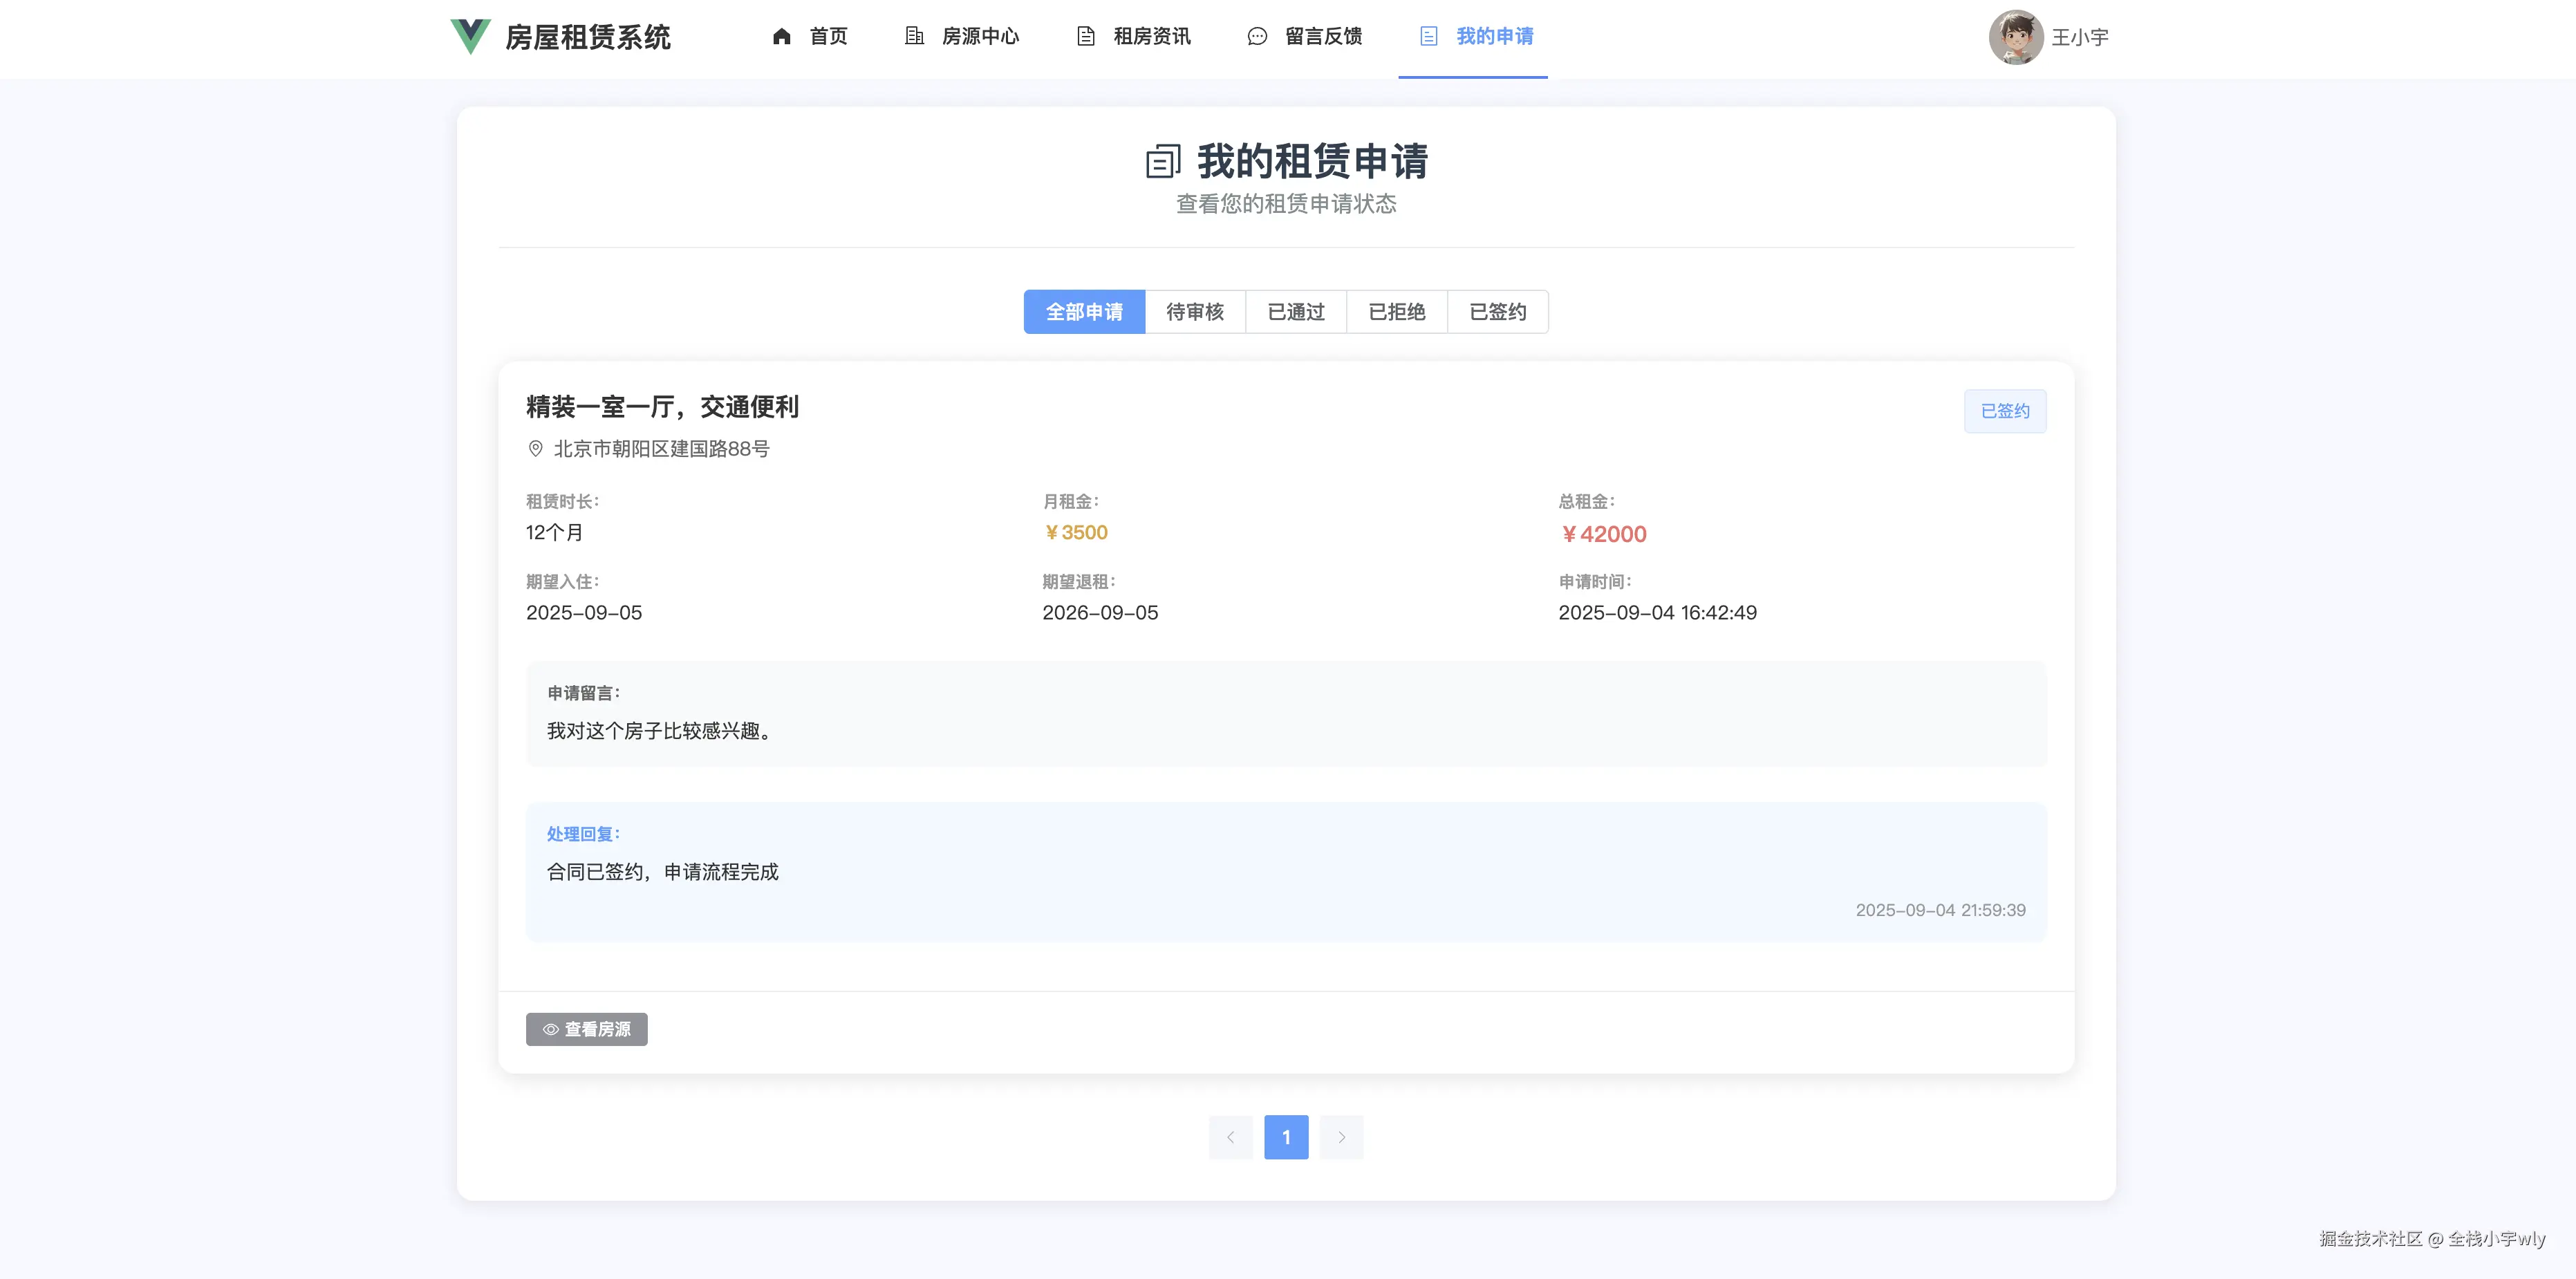2576x1279 pixels.
Task: Click the 全部申请 filter option
Action: tap(1084, 311)
